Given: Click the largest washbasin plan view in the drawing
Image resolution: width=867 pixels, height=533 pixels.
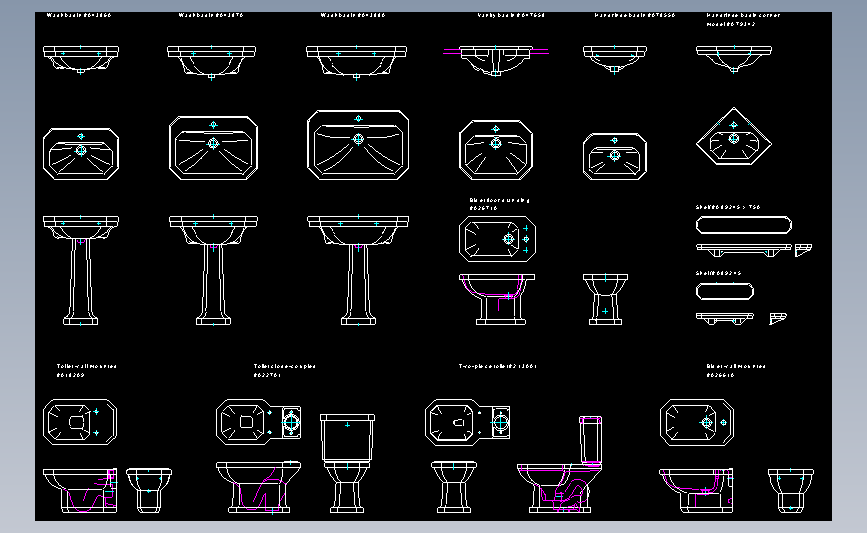Looking at the screenshot, I should pyautogui.click(x=358, y=145).
